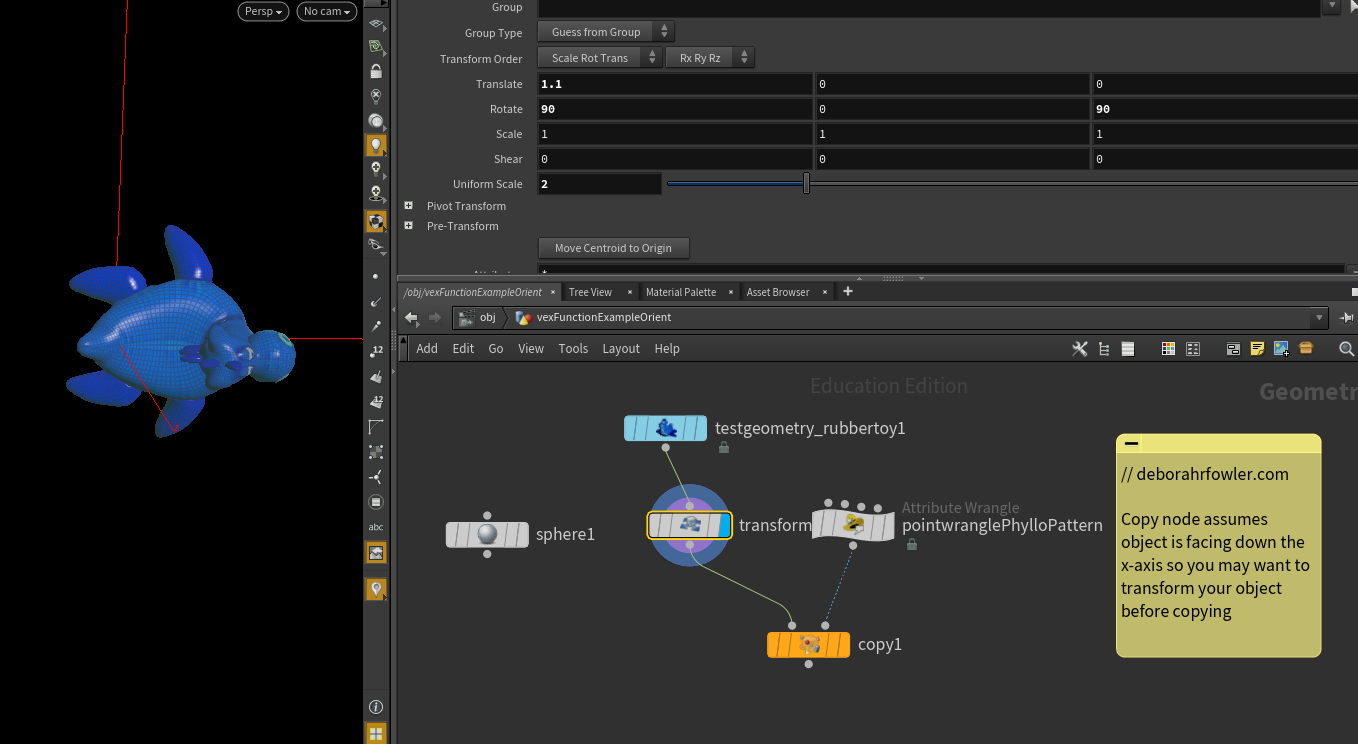Toggle the info icon near viewport bottom
Viewport: 1358px width, 744px height.
click(376, 707)
